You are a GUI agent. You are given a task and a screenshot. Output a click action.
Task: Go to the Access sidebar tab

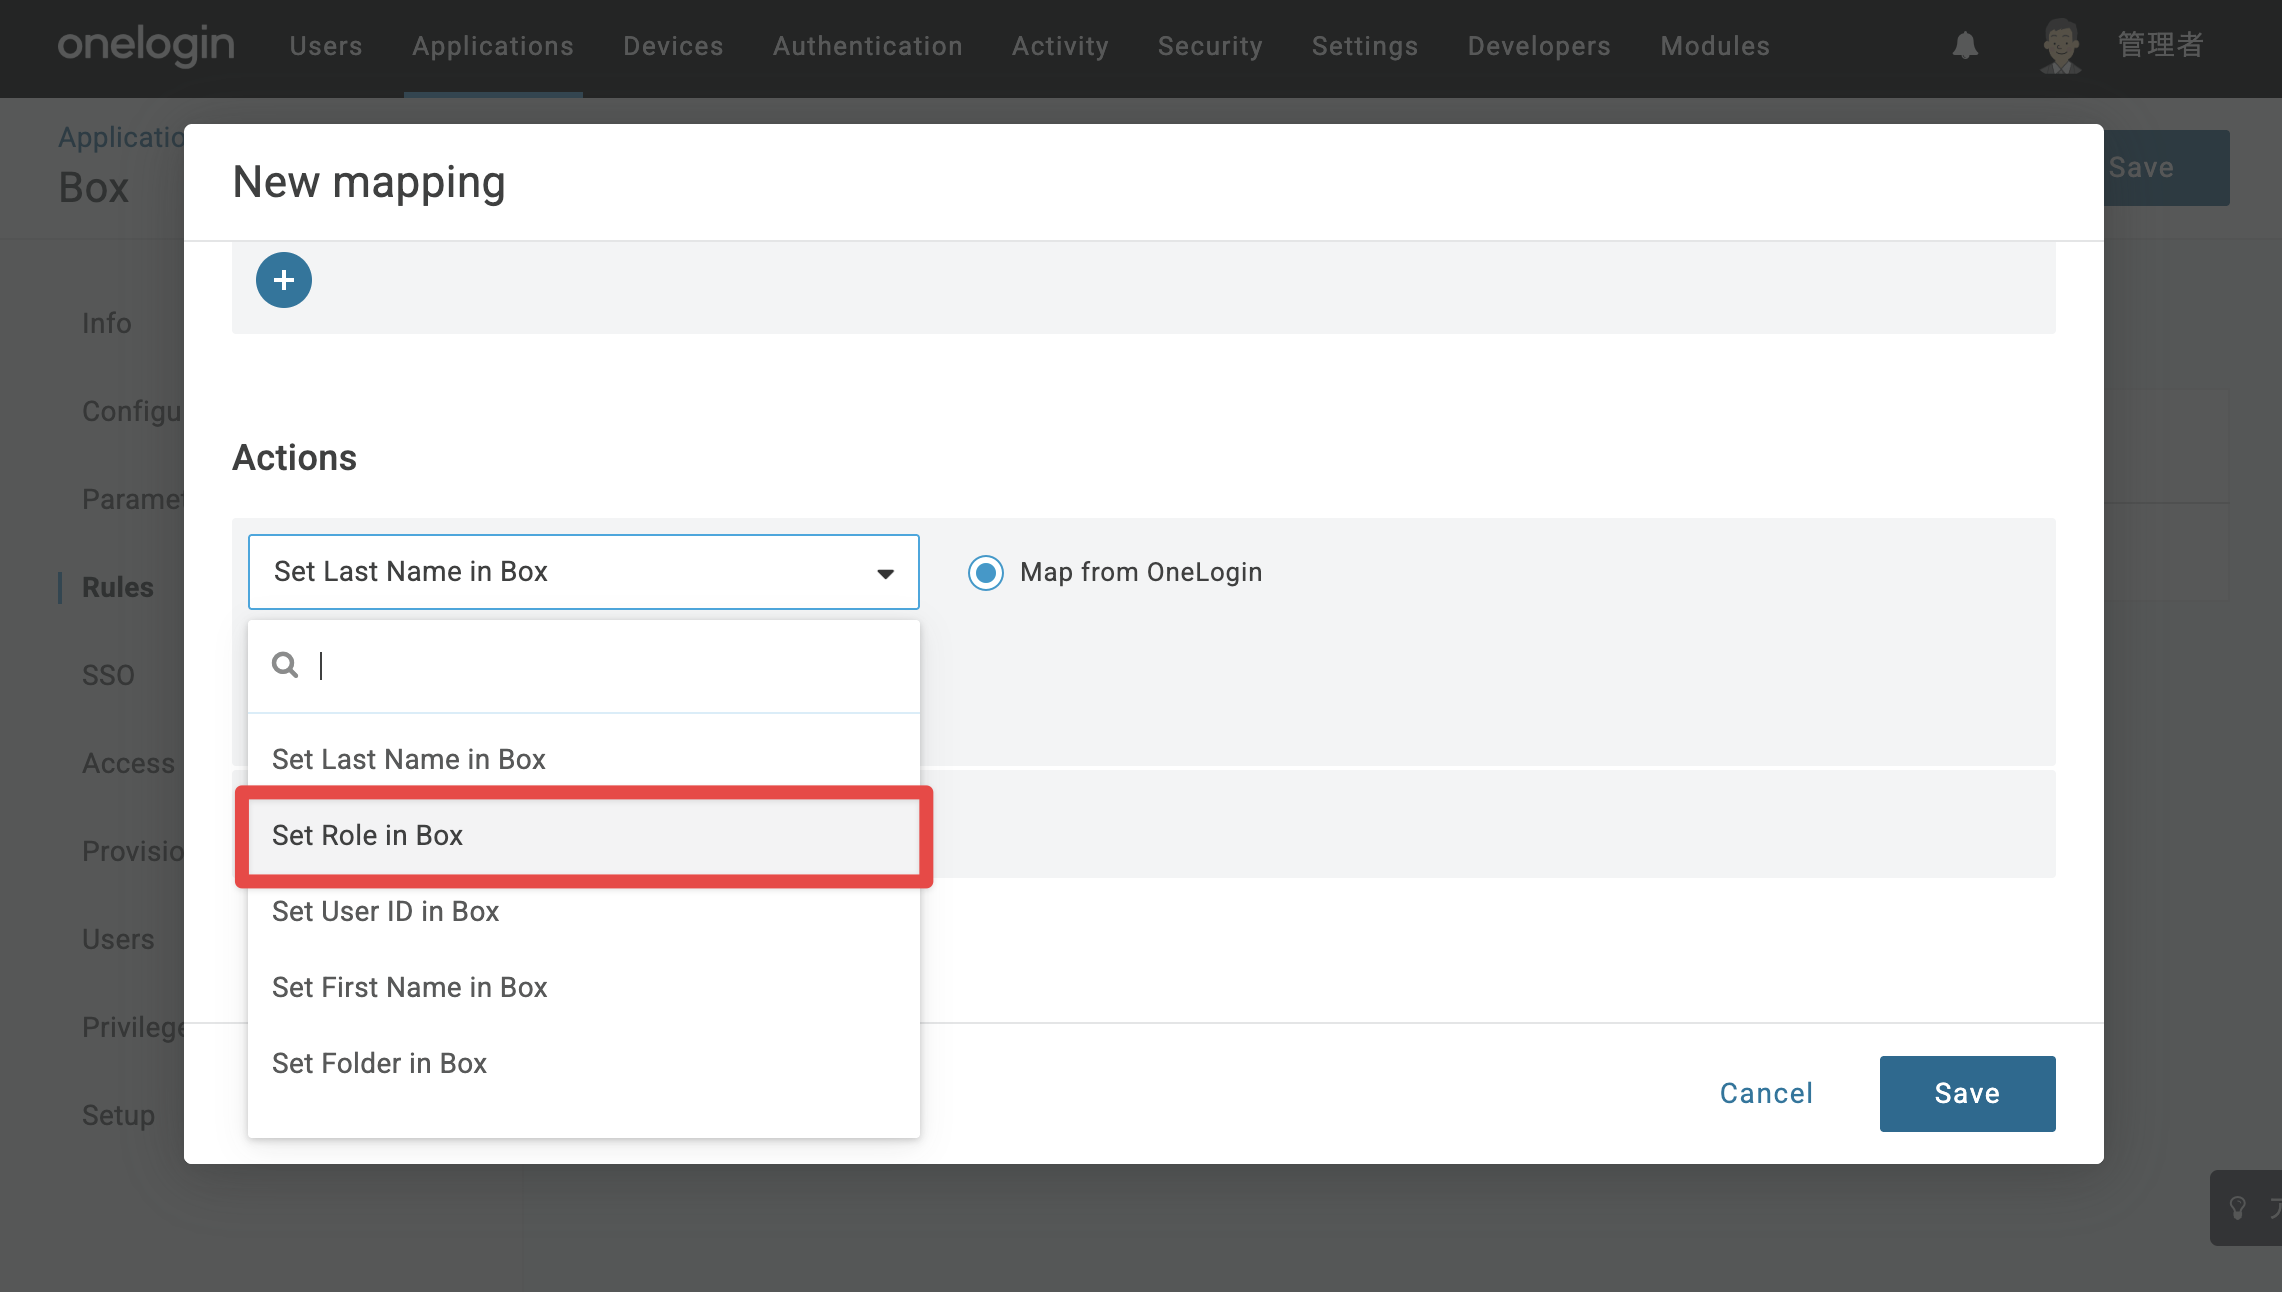tap(128, 763)
